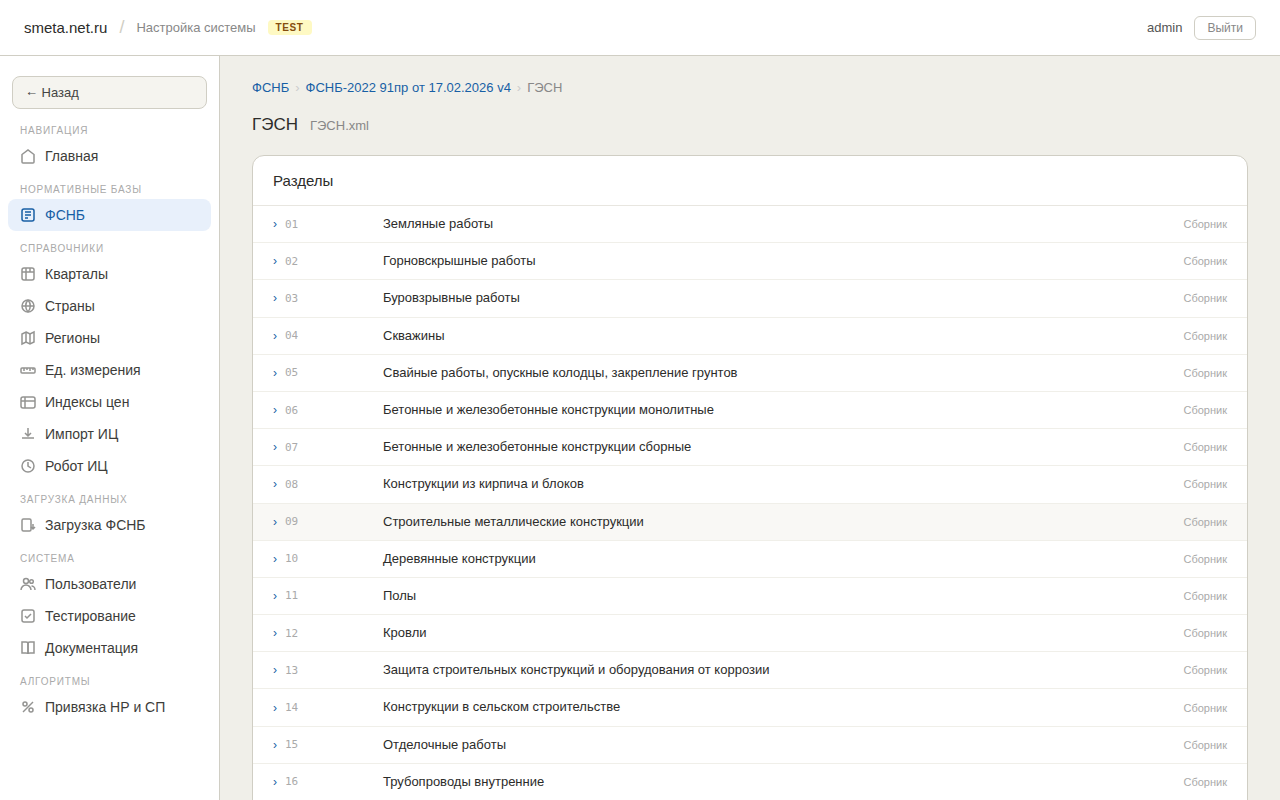This screenshot has width=1280, height=800.
Task: Open ФСНБ-2022 91пр breadcrumb link
Action: 408,88
